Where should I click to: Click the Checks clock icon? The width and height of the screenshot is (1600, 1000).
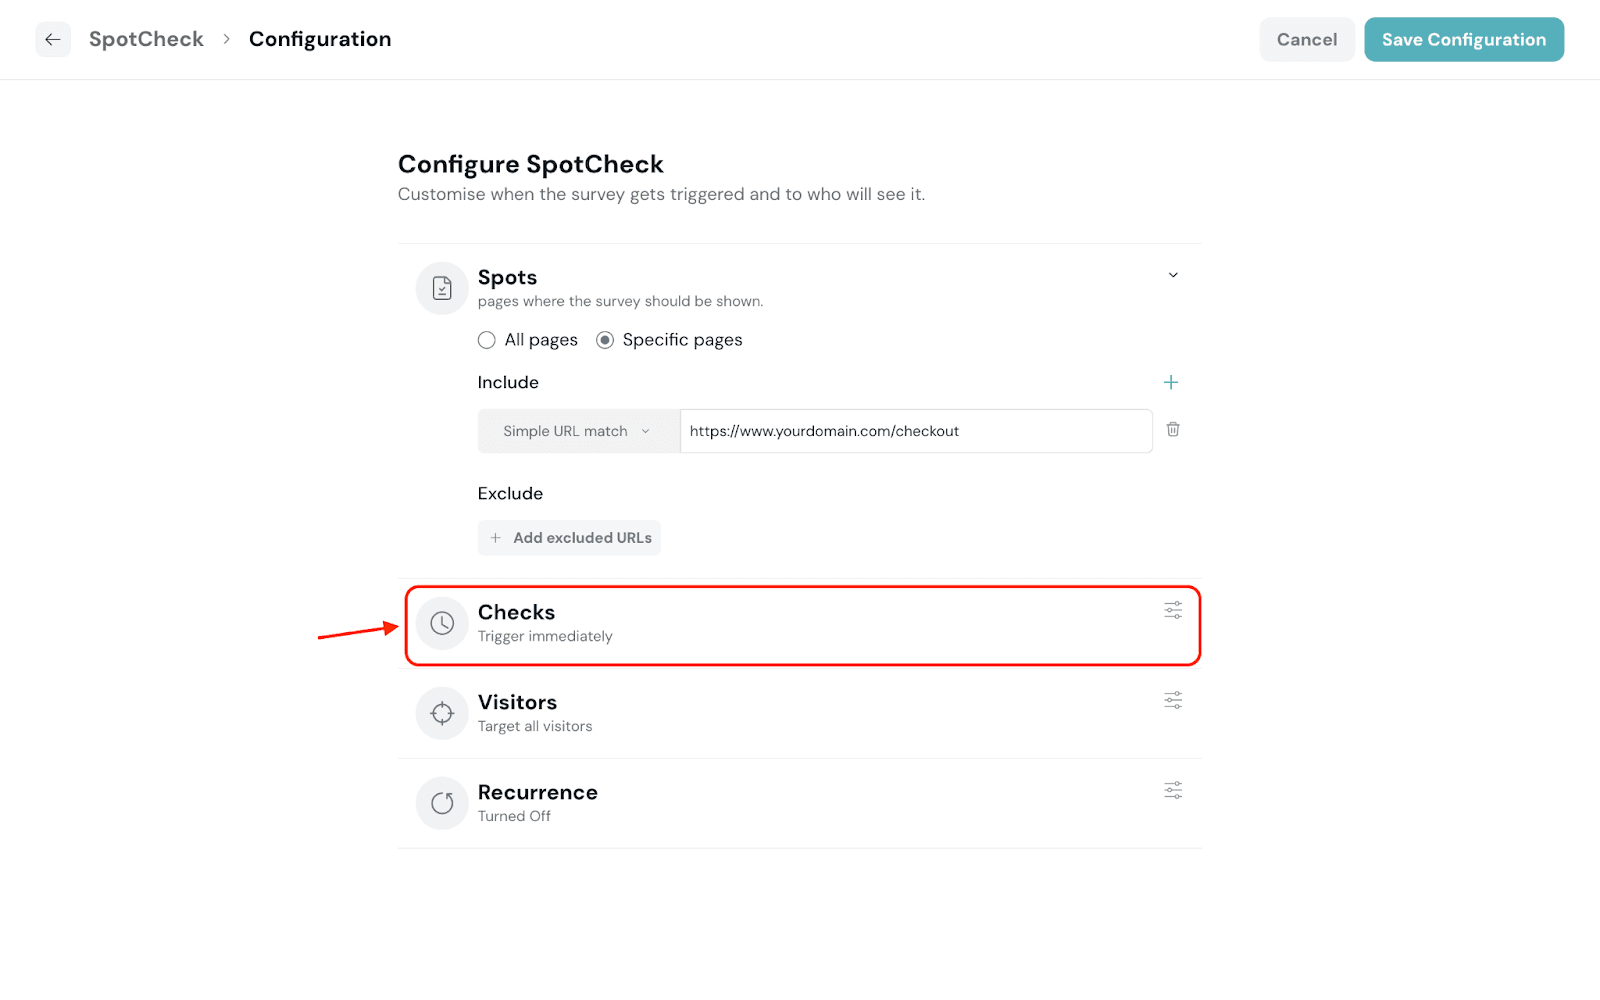442,623
